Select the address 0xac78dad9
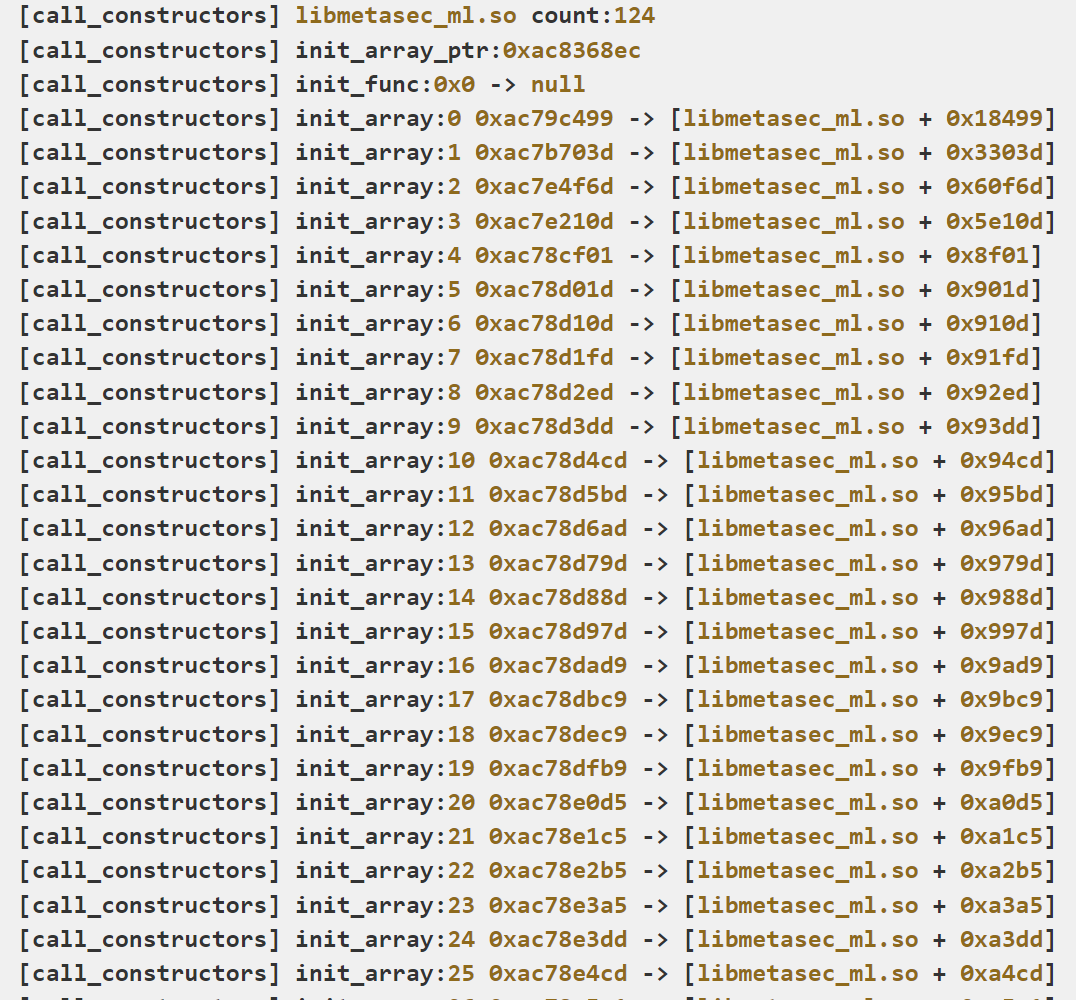1076x1000 pixels. 558,666
